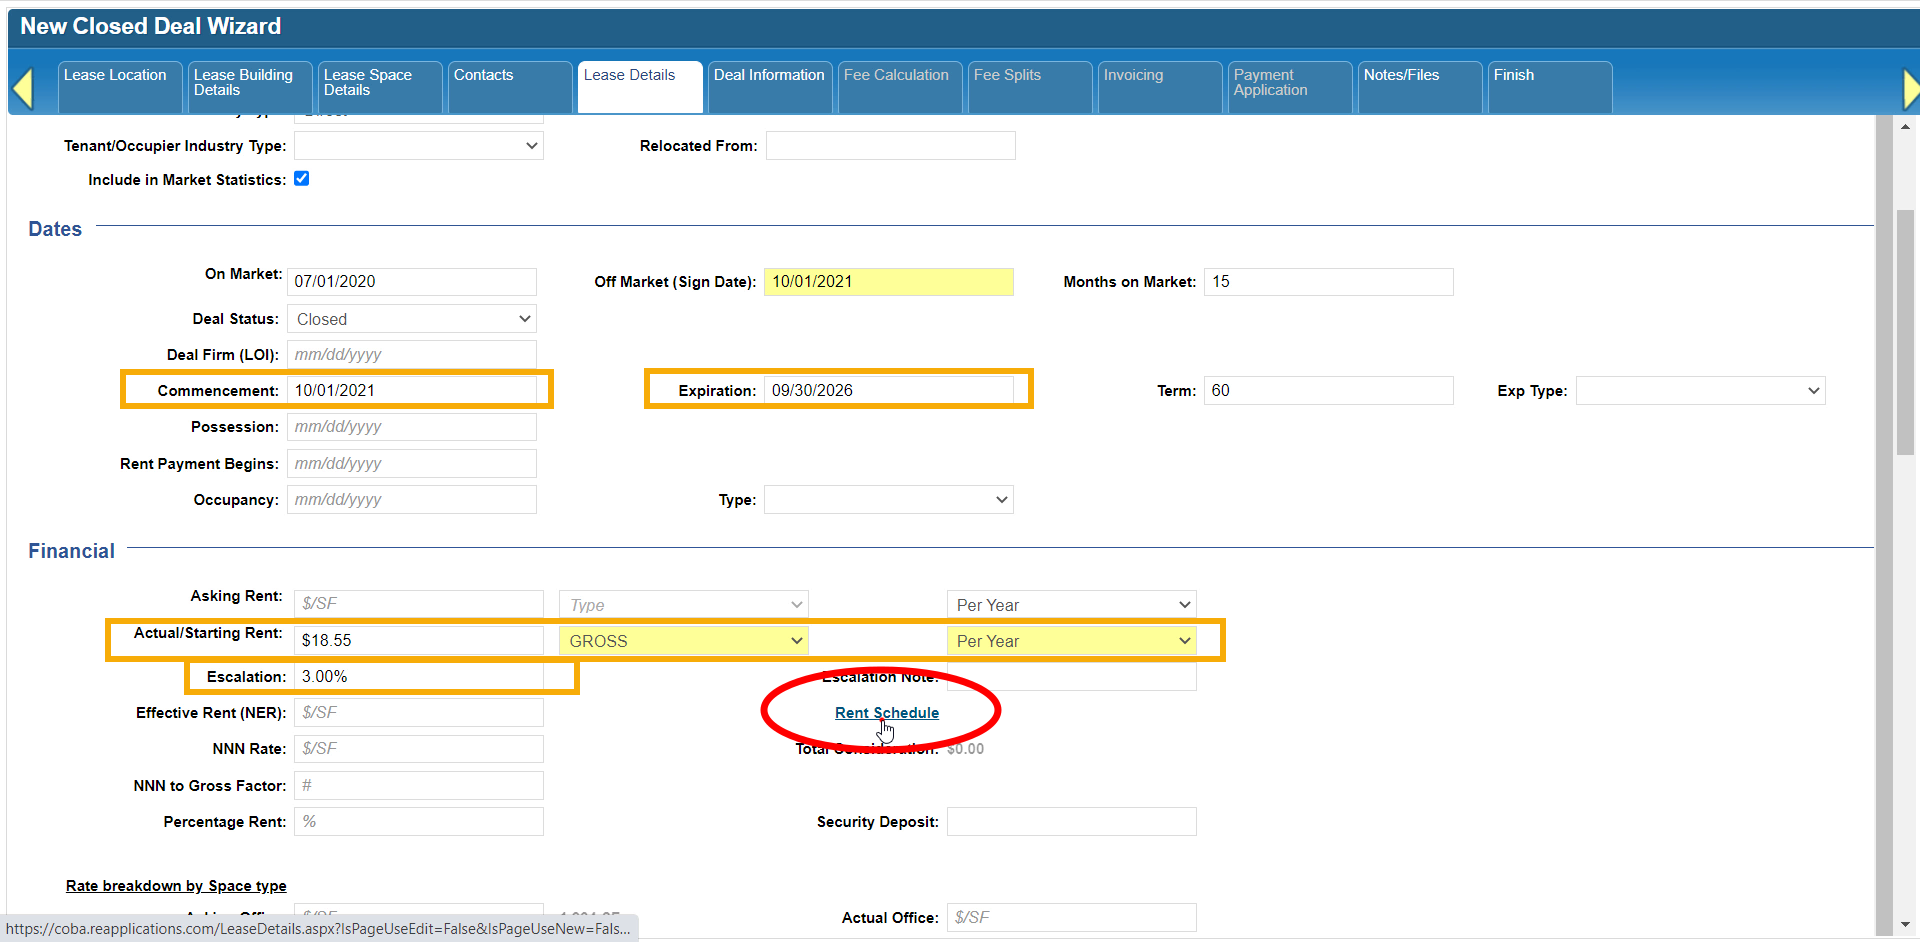1920x942 pixels.
Task: Click the Commencement date field
Action: [412, 391]
